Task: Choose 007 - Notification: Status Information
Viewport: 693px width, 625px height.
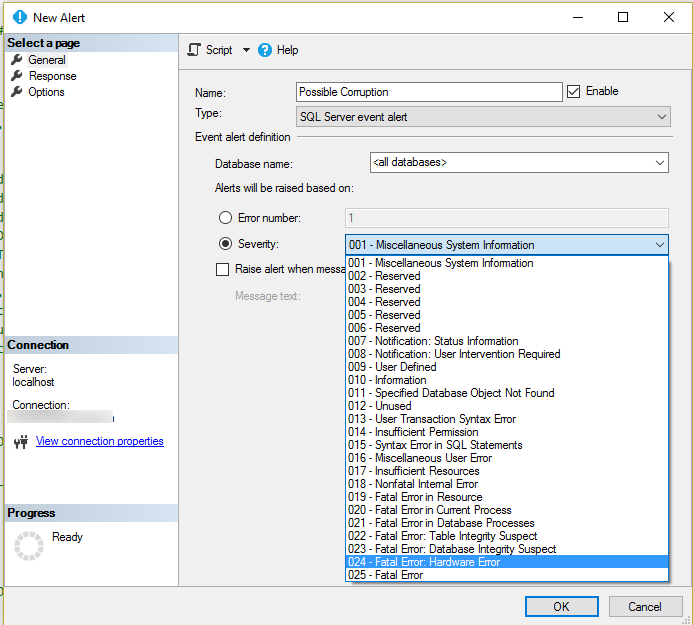Action: [506, 341]
